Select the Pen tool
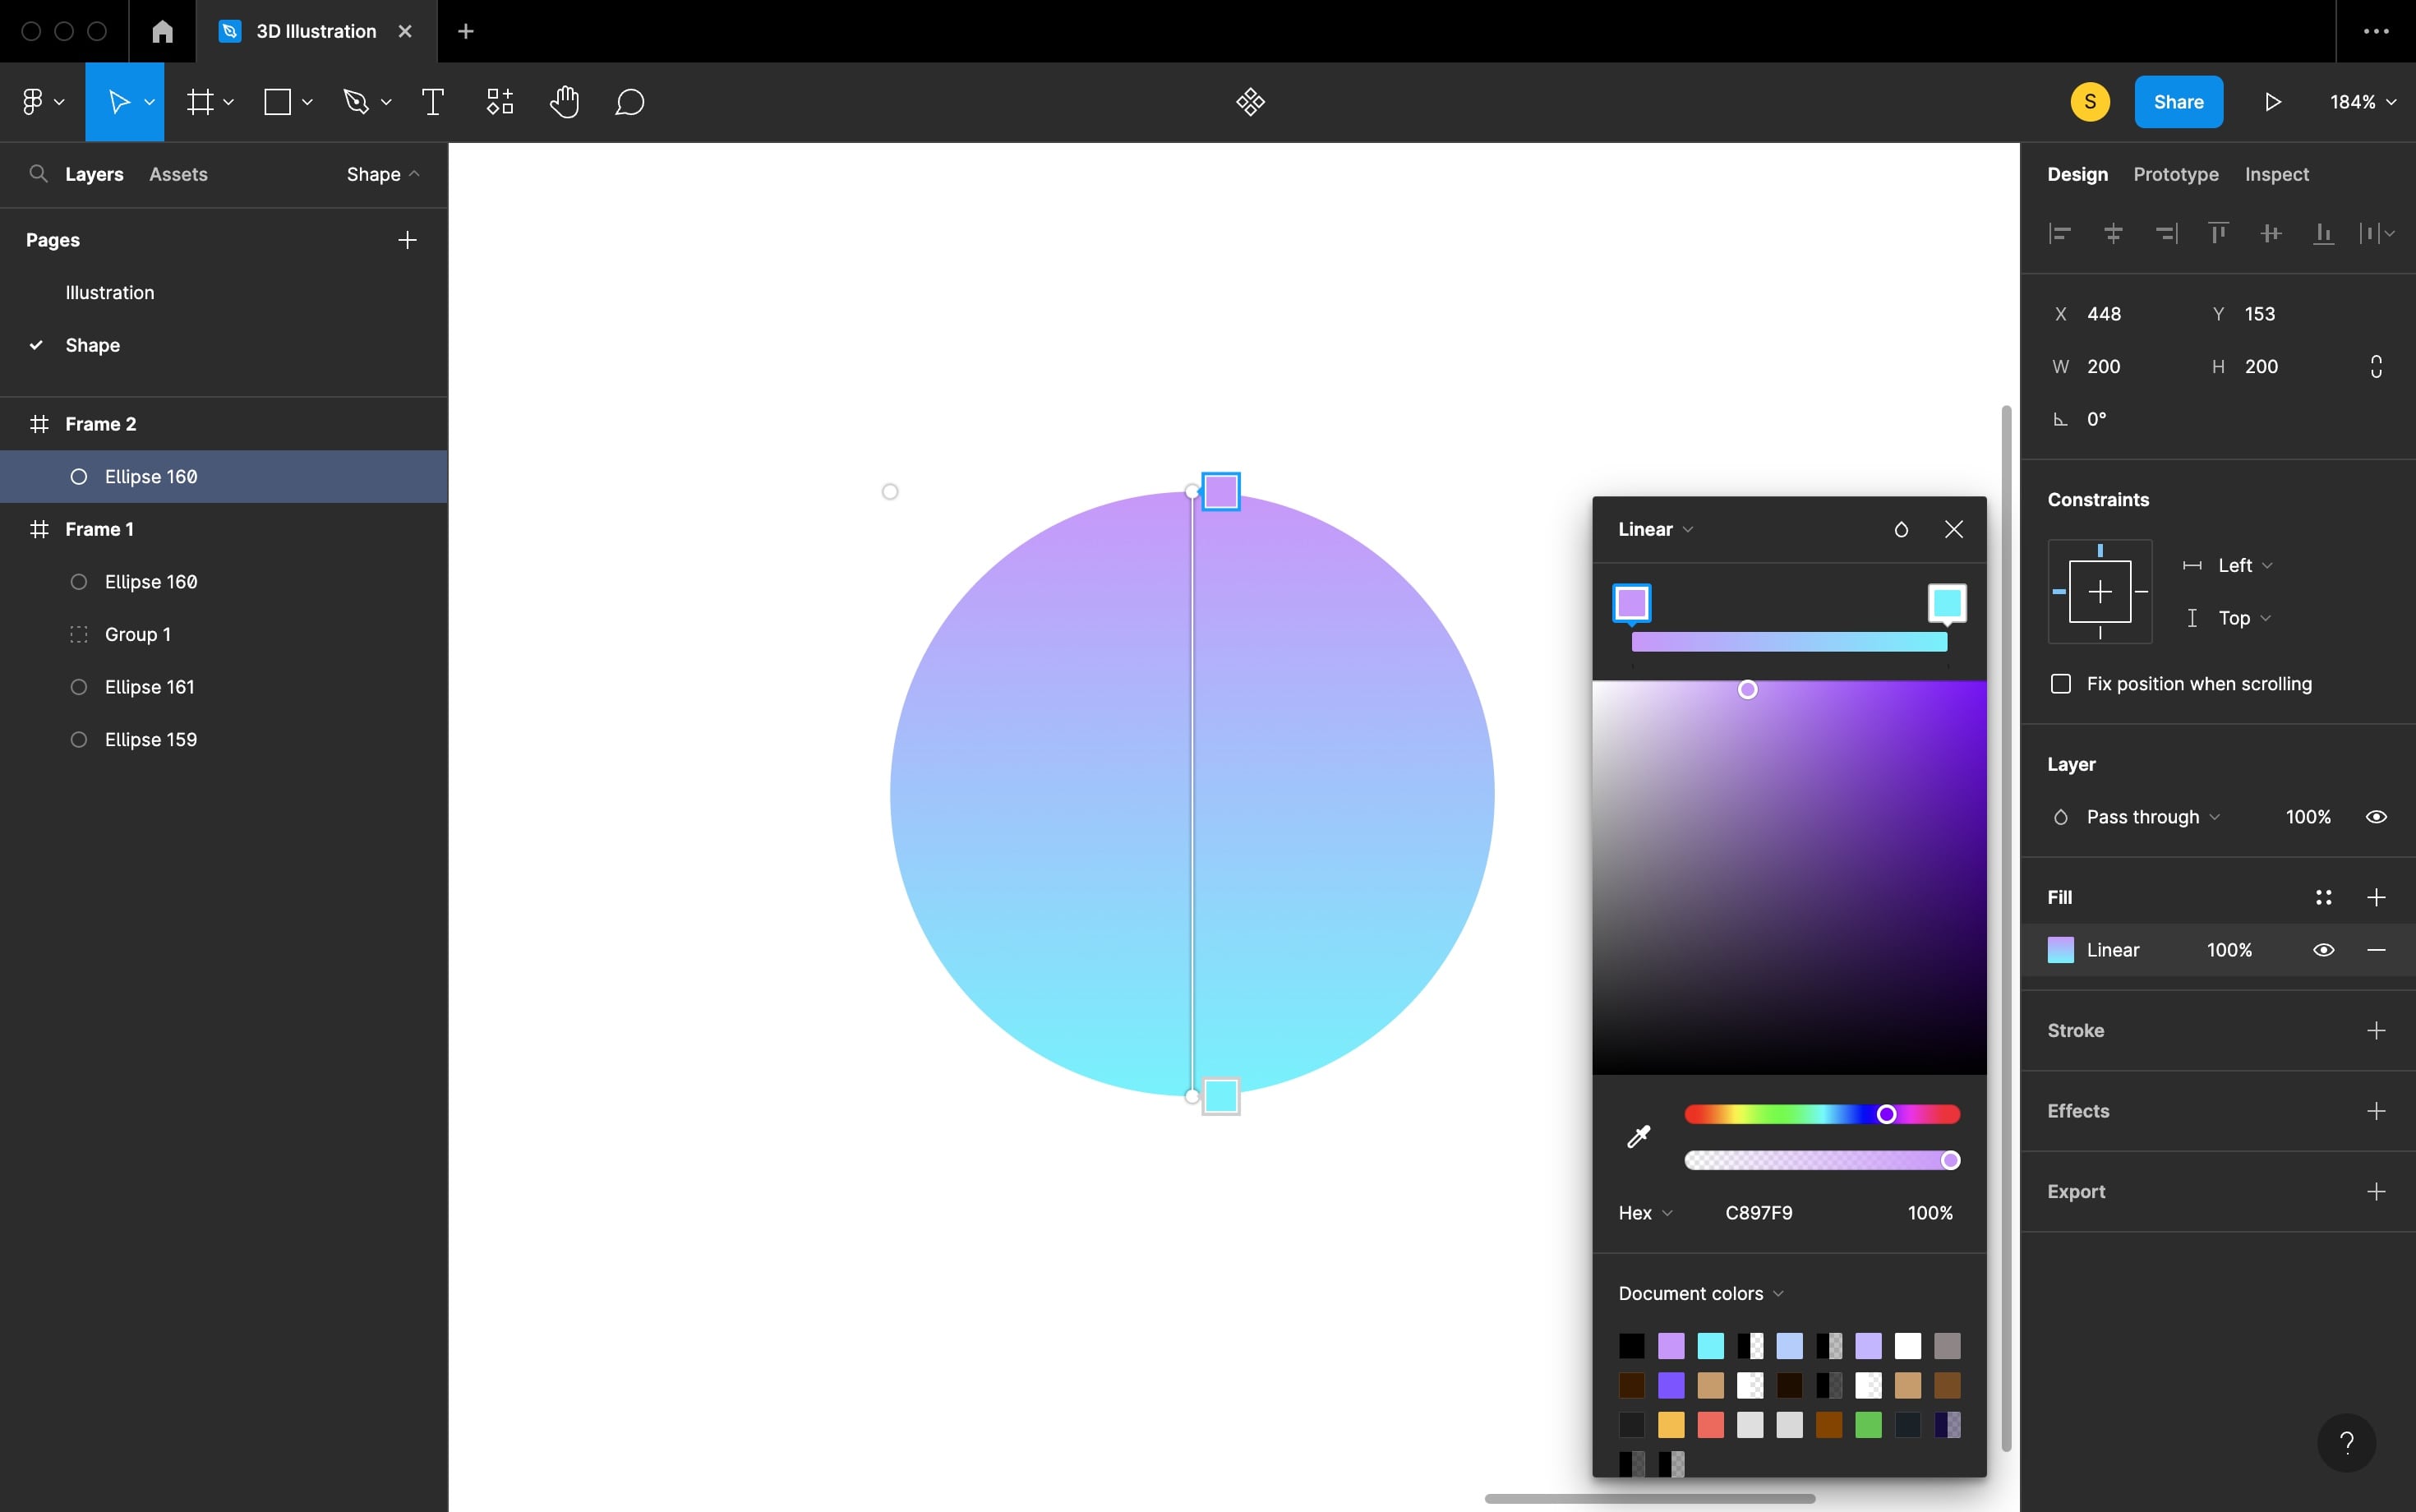Viewport: 2416px width, 1512px height. 357,101
